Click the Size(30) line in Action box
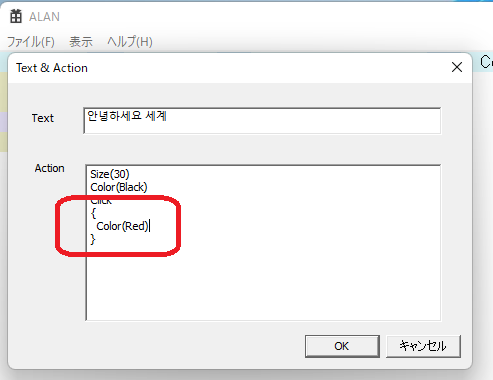Image resolution: width=493 pixels, height=380 pixels. tap(110, 174)
